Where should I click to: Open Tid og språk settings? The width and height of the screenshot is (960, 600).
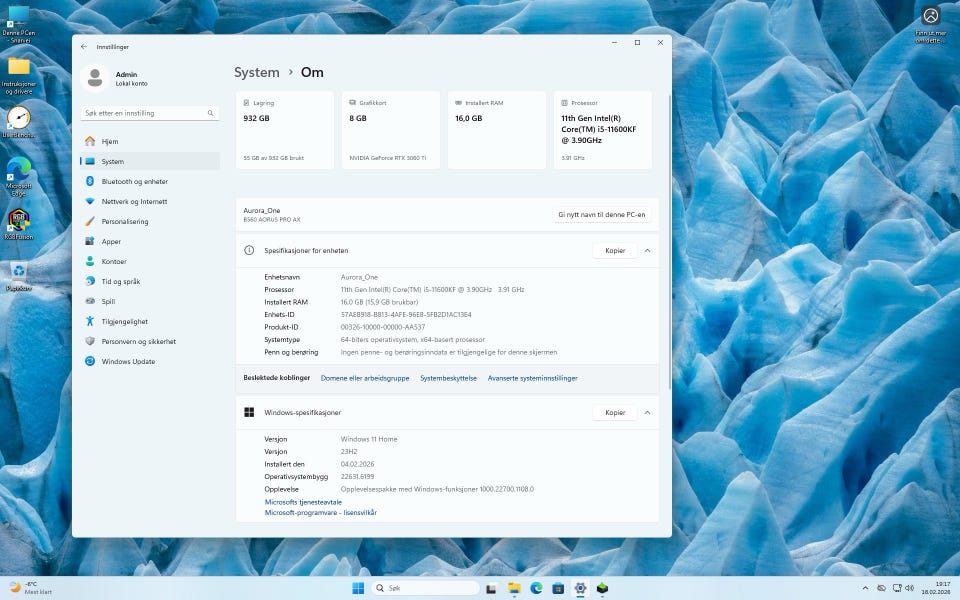pyautogui.click(x=149, y=282)
